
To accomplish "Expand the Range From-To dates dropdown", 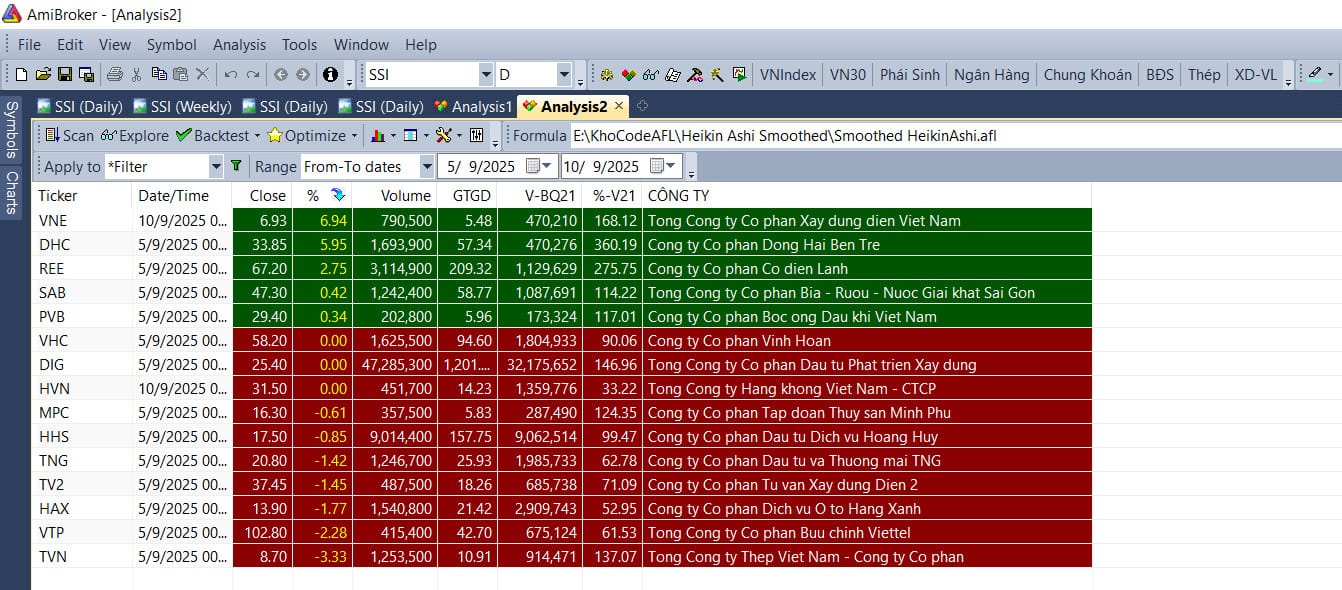I will [428, 166].
